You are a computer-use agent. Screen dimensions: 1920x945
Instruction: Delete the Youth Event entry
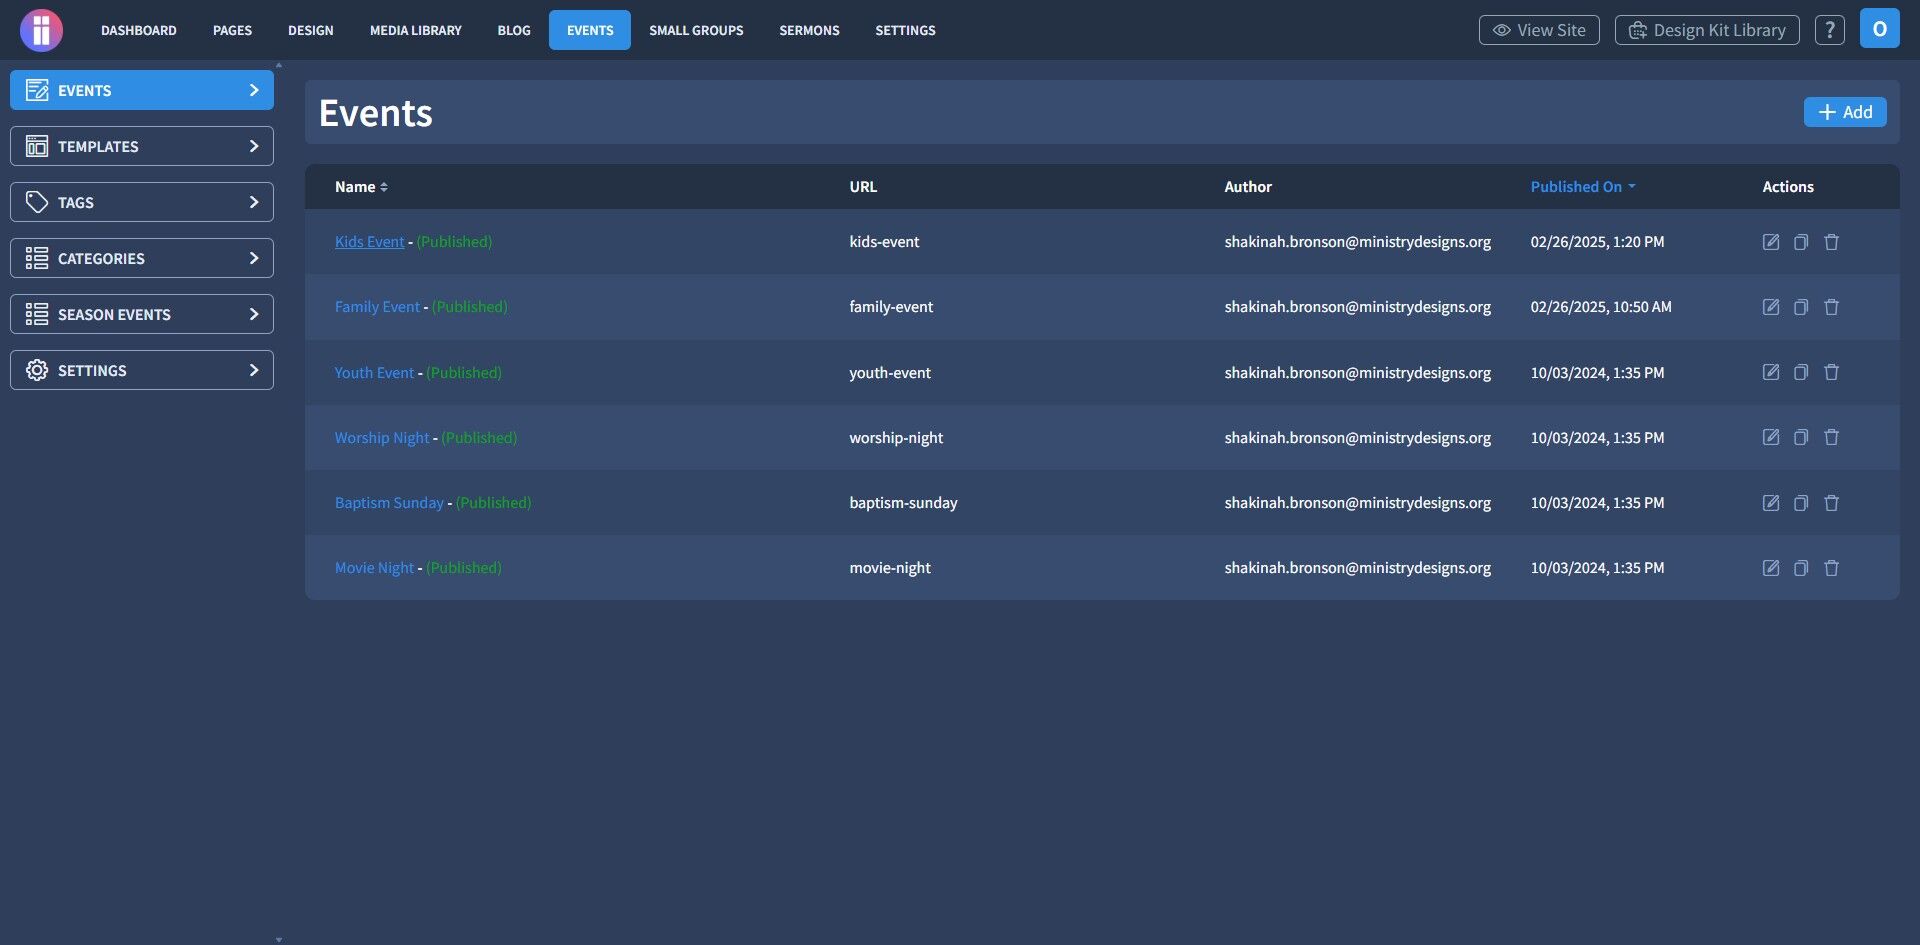tap(1831, 372)
